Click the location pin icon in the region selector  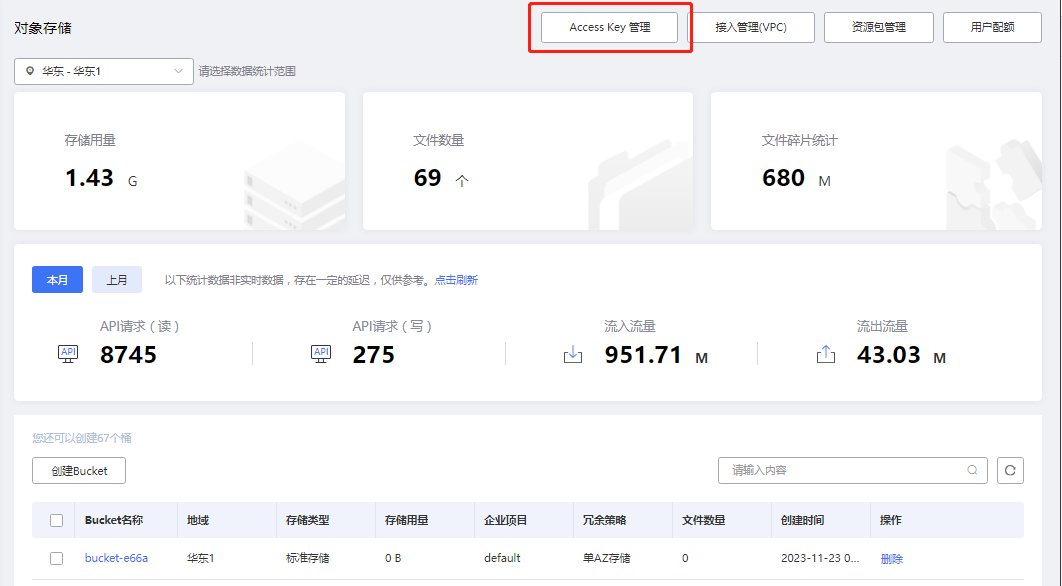(x=29, y=71)
